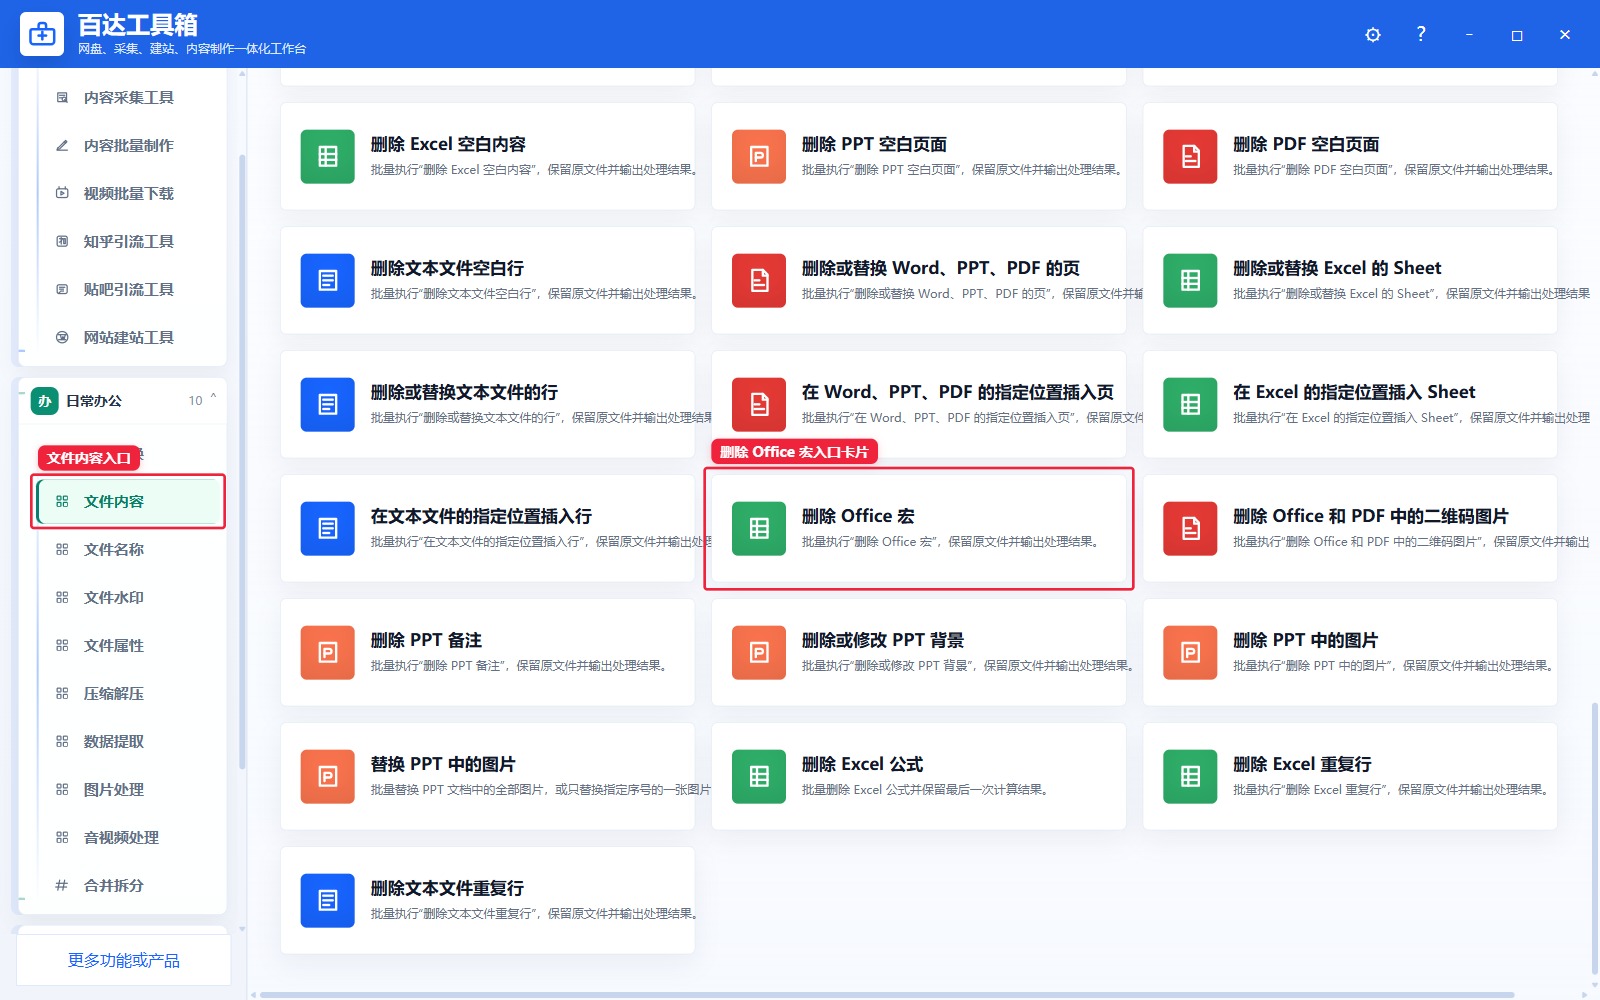The image size is (1600, 1000).
Task: Open the 删除 Excel 重复行 card title
Action: [x=1302, y=764]
